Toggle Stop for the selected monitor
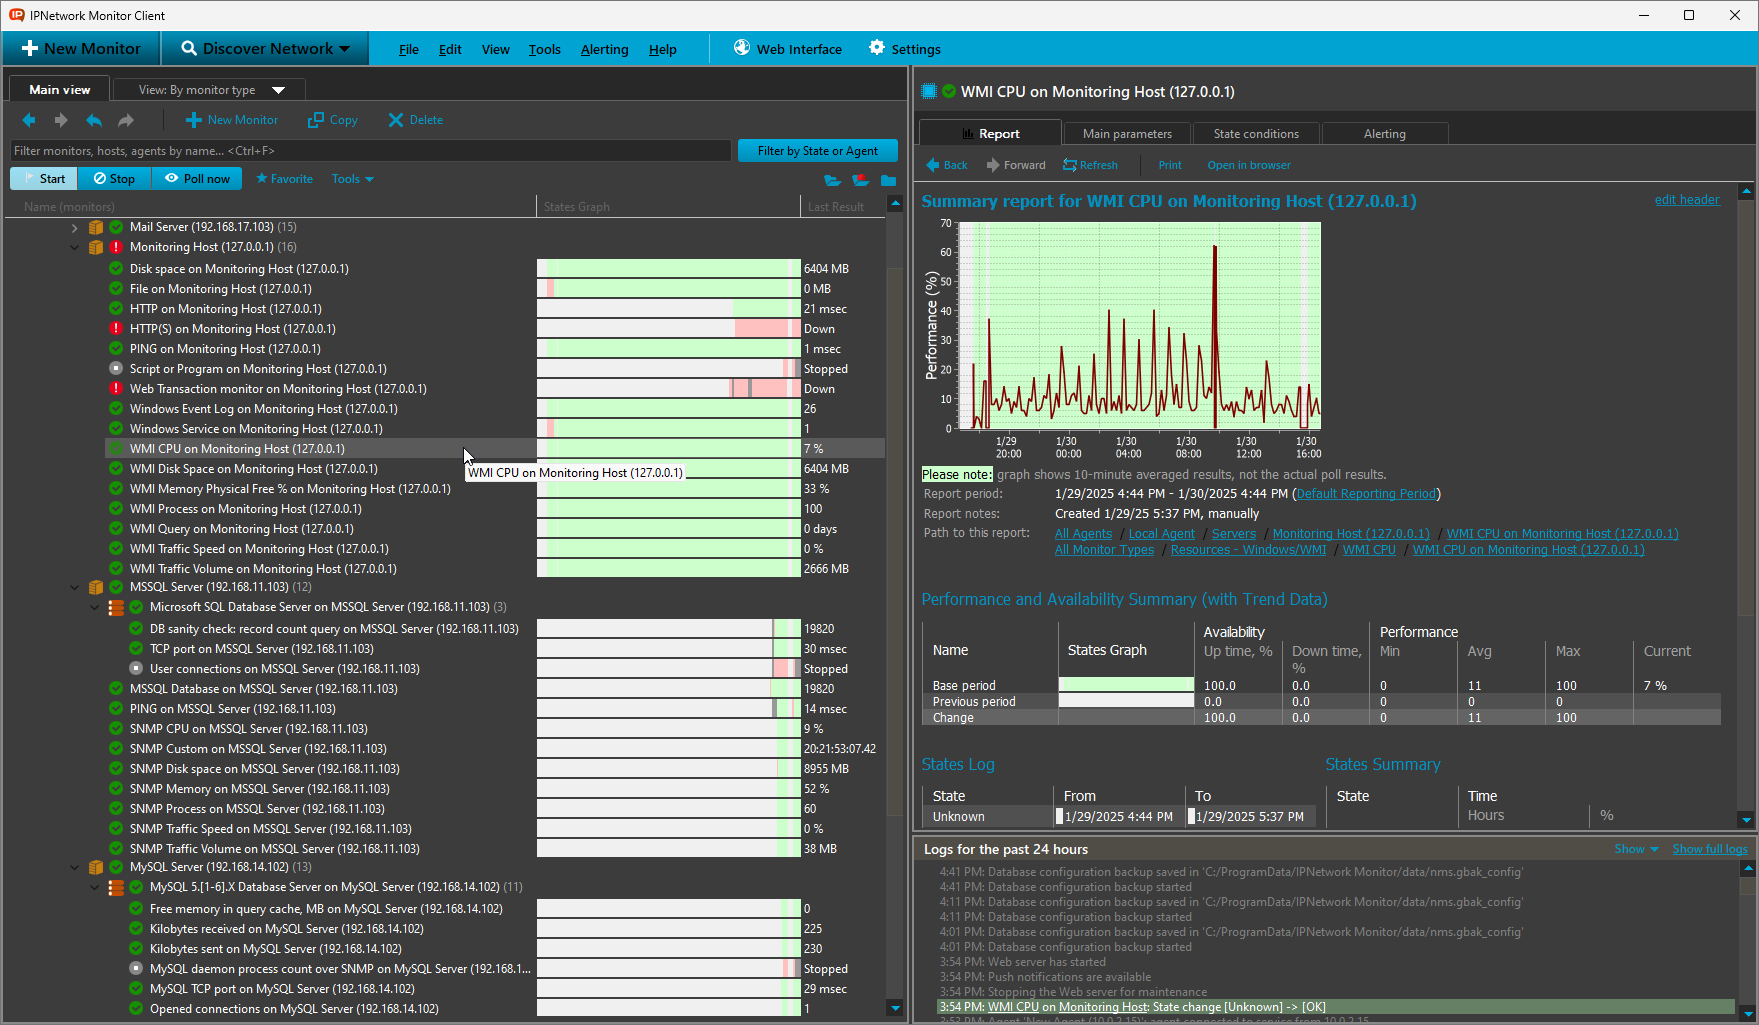This screenshot has height=1025, width=1759. coord(114,179)
